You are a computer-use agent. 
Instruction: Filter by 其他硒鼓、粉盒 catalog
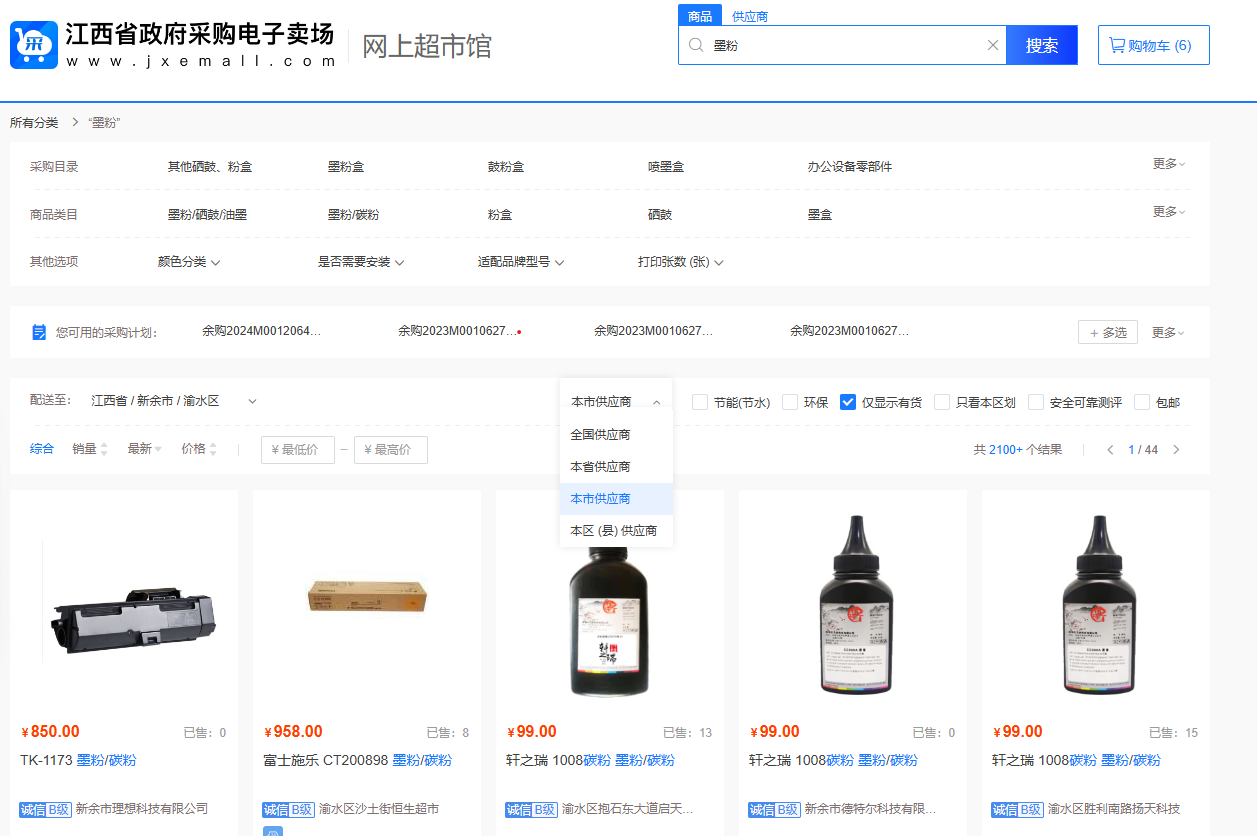tap(210, 167)
